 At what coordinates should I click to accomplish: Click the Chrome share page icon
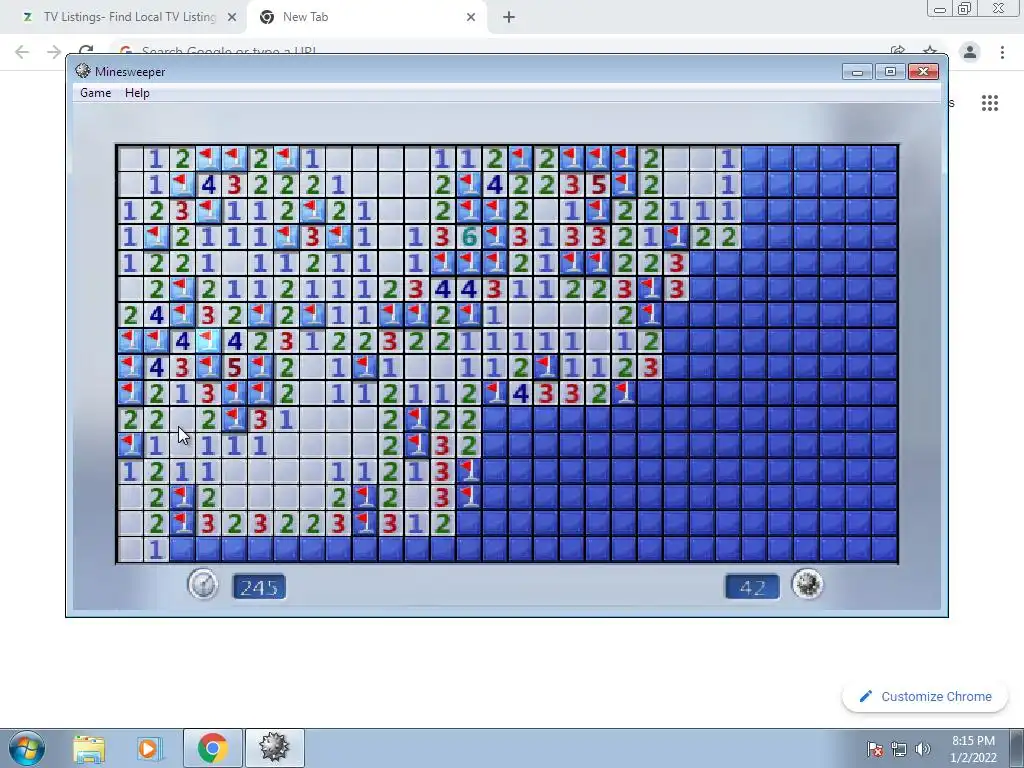pos(898,50)
